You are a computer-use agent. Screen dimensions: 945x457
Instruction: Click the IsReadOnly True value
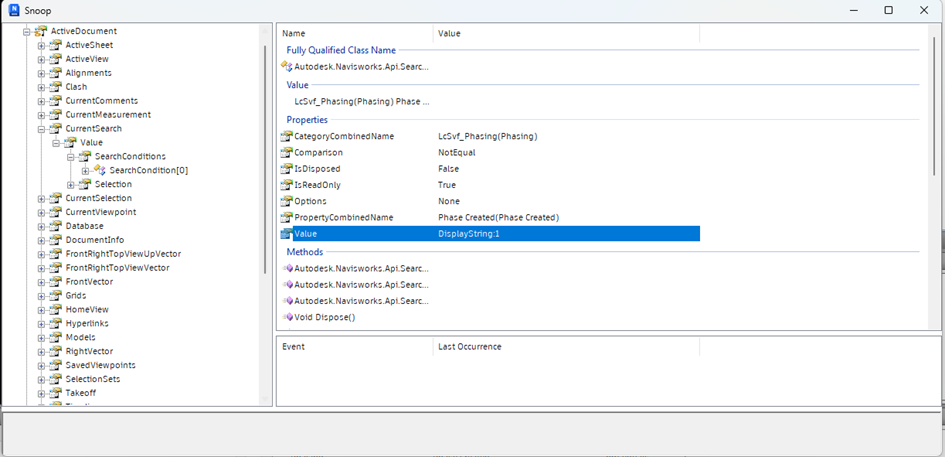tap(447, 185)
